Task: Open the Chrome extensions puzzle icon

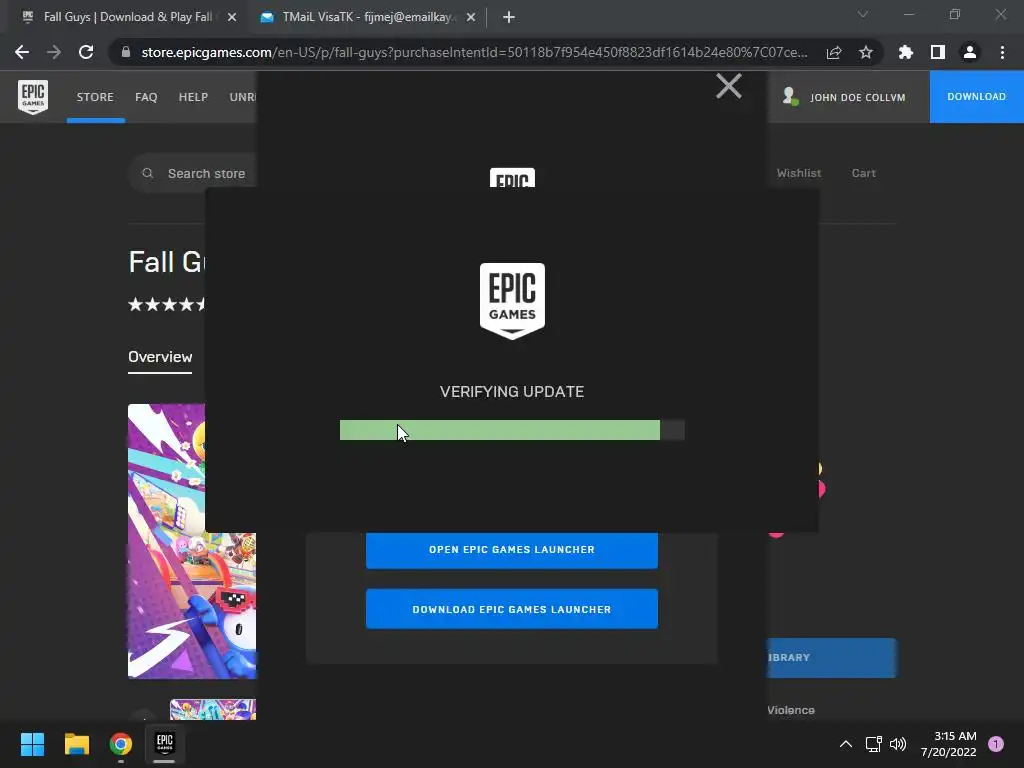Action: point(905,52)
